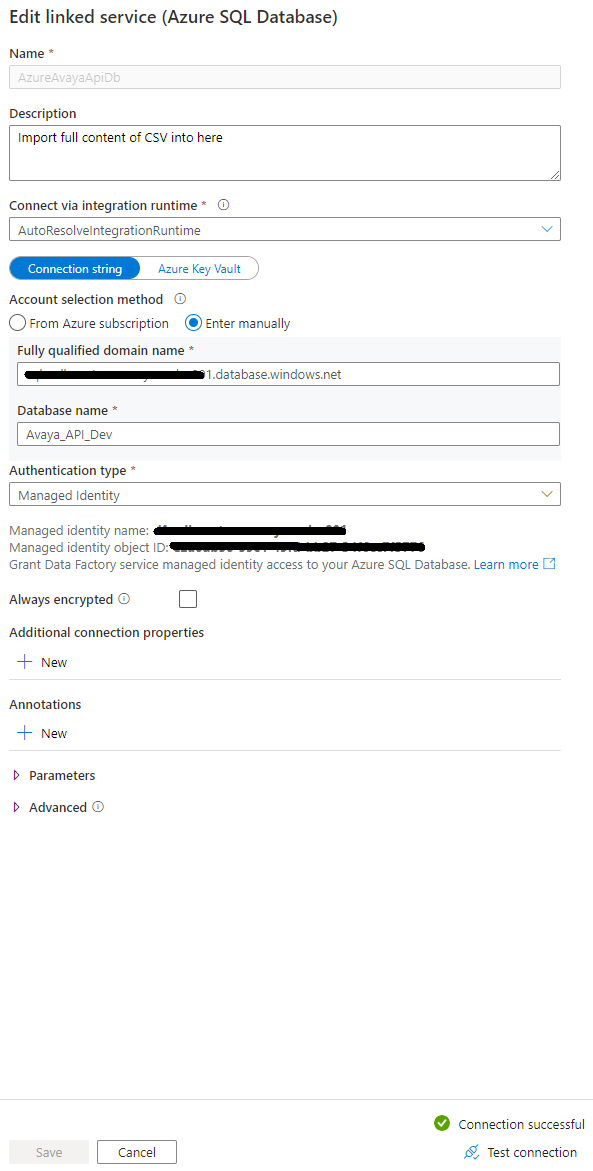Screen dimensions: 593x1171
Task: Open the integration runtime info tooltip
Action: pos(222,204)
